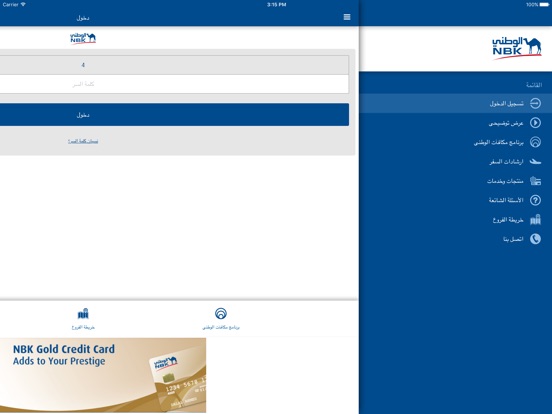Tap the products and services icon
Screen dimensions: 552x414
pos(535,181)
